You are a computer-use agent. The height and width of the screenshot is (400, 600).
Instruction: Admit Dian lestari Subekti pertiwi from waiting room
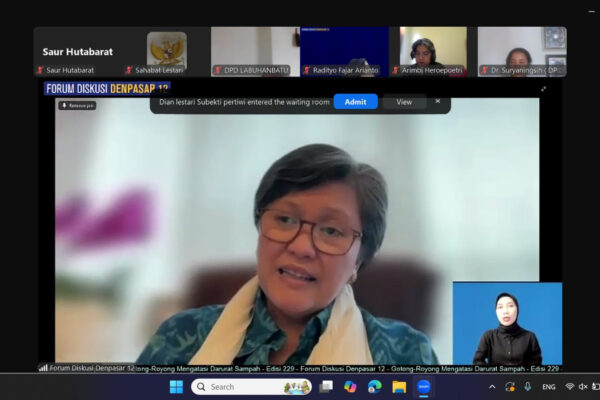point(355,102)
